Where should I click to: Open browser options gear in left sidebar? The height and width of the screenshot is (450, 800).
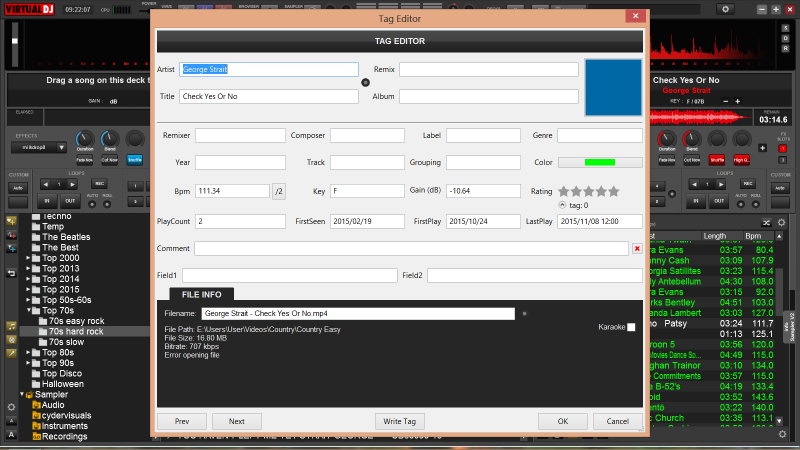pos(11,407)
